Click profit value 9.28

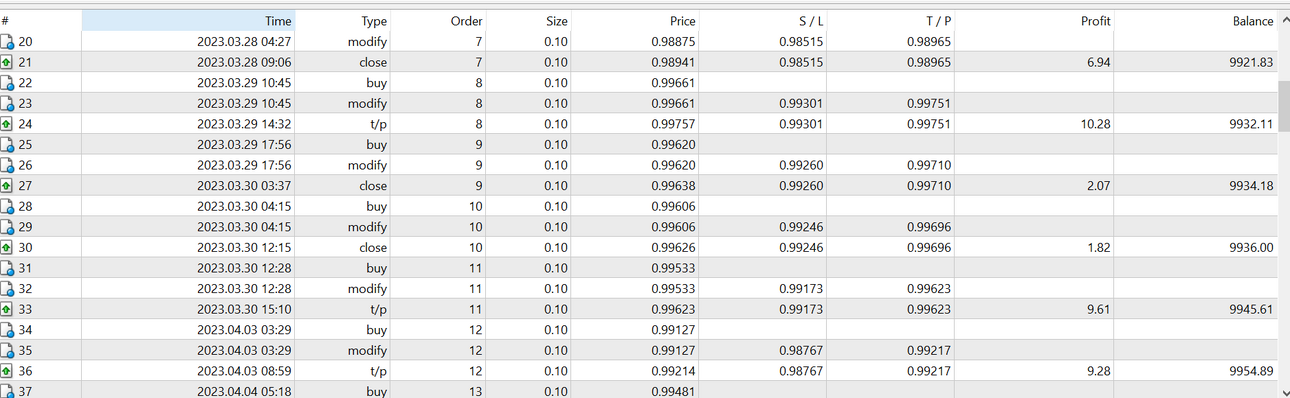(1098, 372)
